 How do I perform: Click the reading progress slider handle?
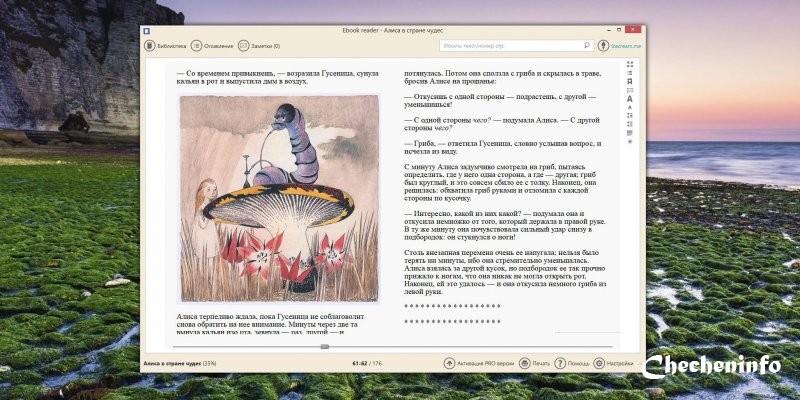(324, 346)
